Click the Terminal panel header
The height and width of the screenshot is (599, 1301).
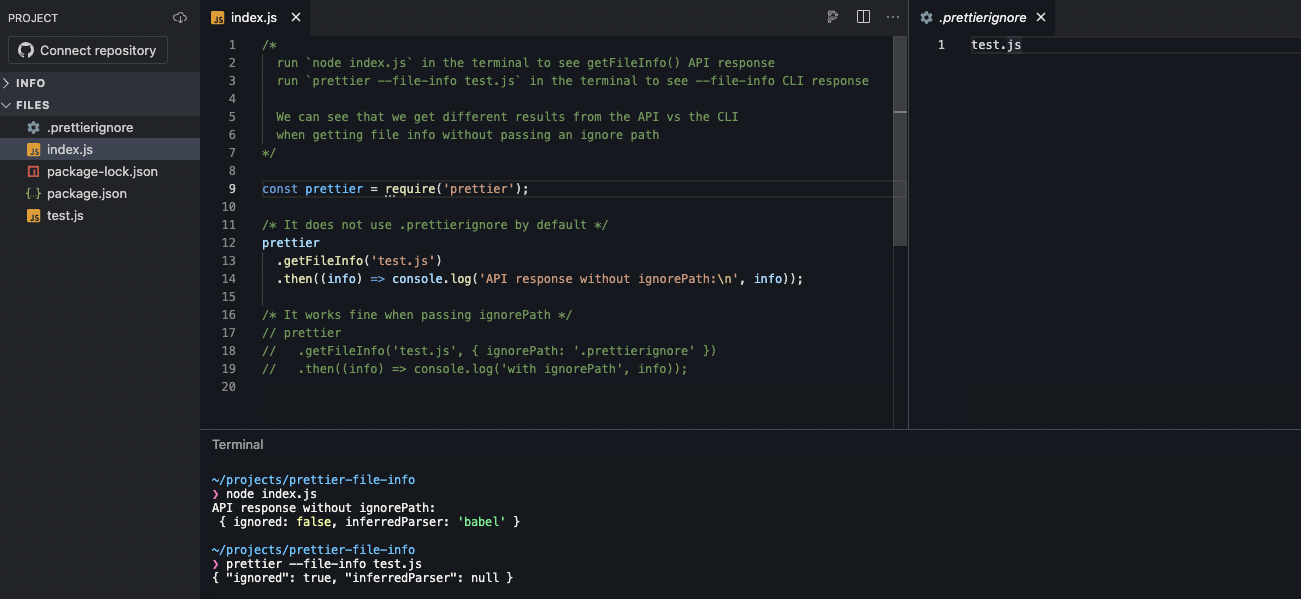click(x=238, y=444)
